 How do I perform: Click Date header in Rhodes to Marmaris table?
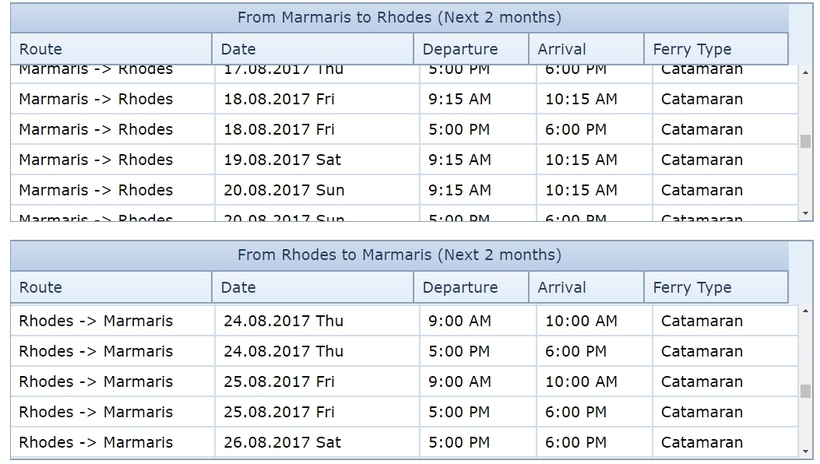pos(312,287)
